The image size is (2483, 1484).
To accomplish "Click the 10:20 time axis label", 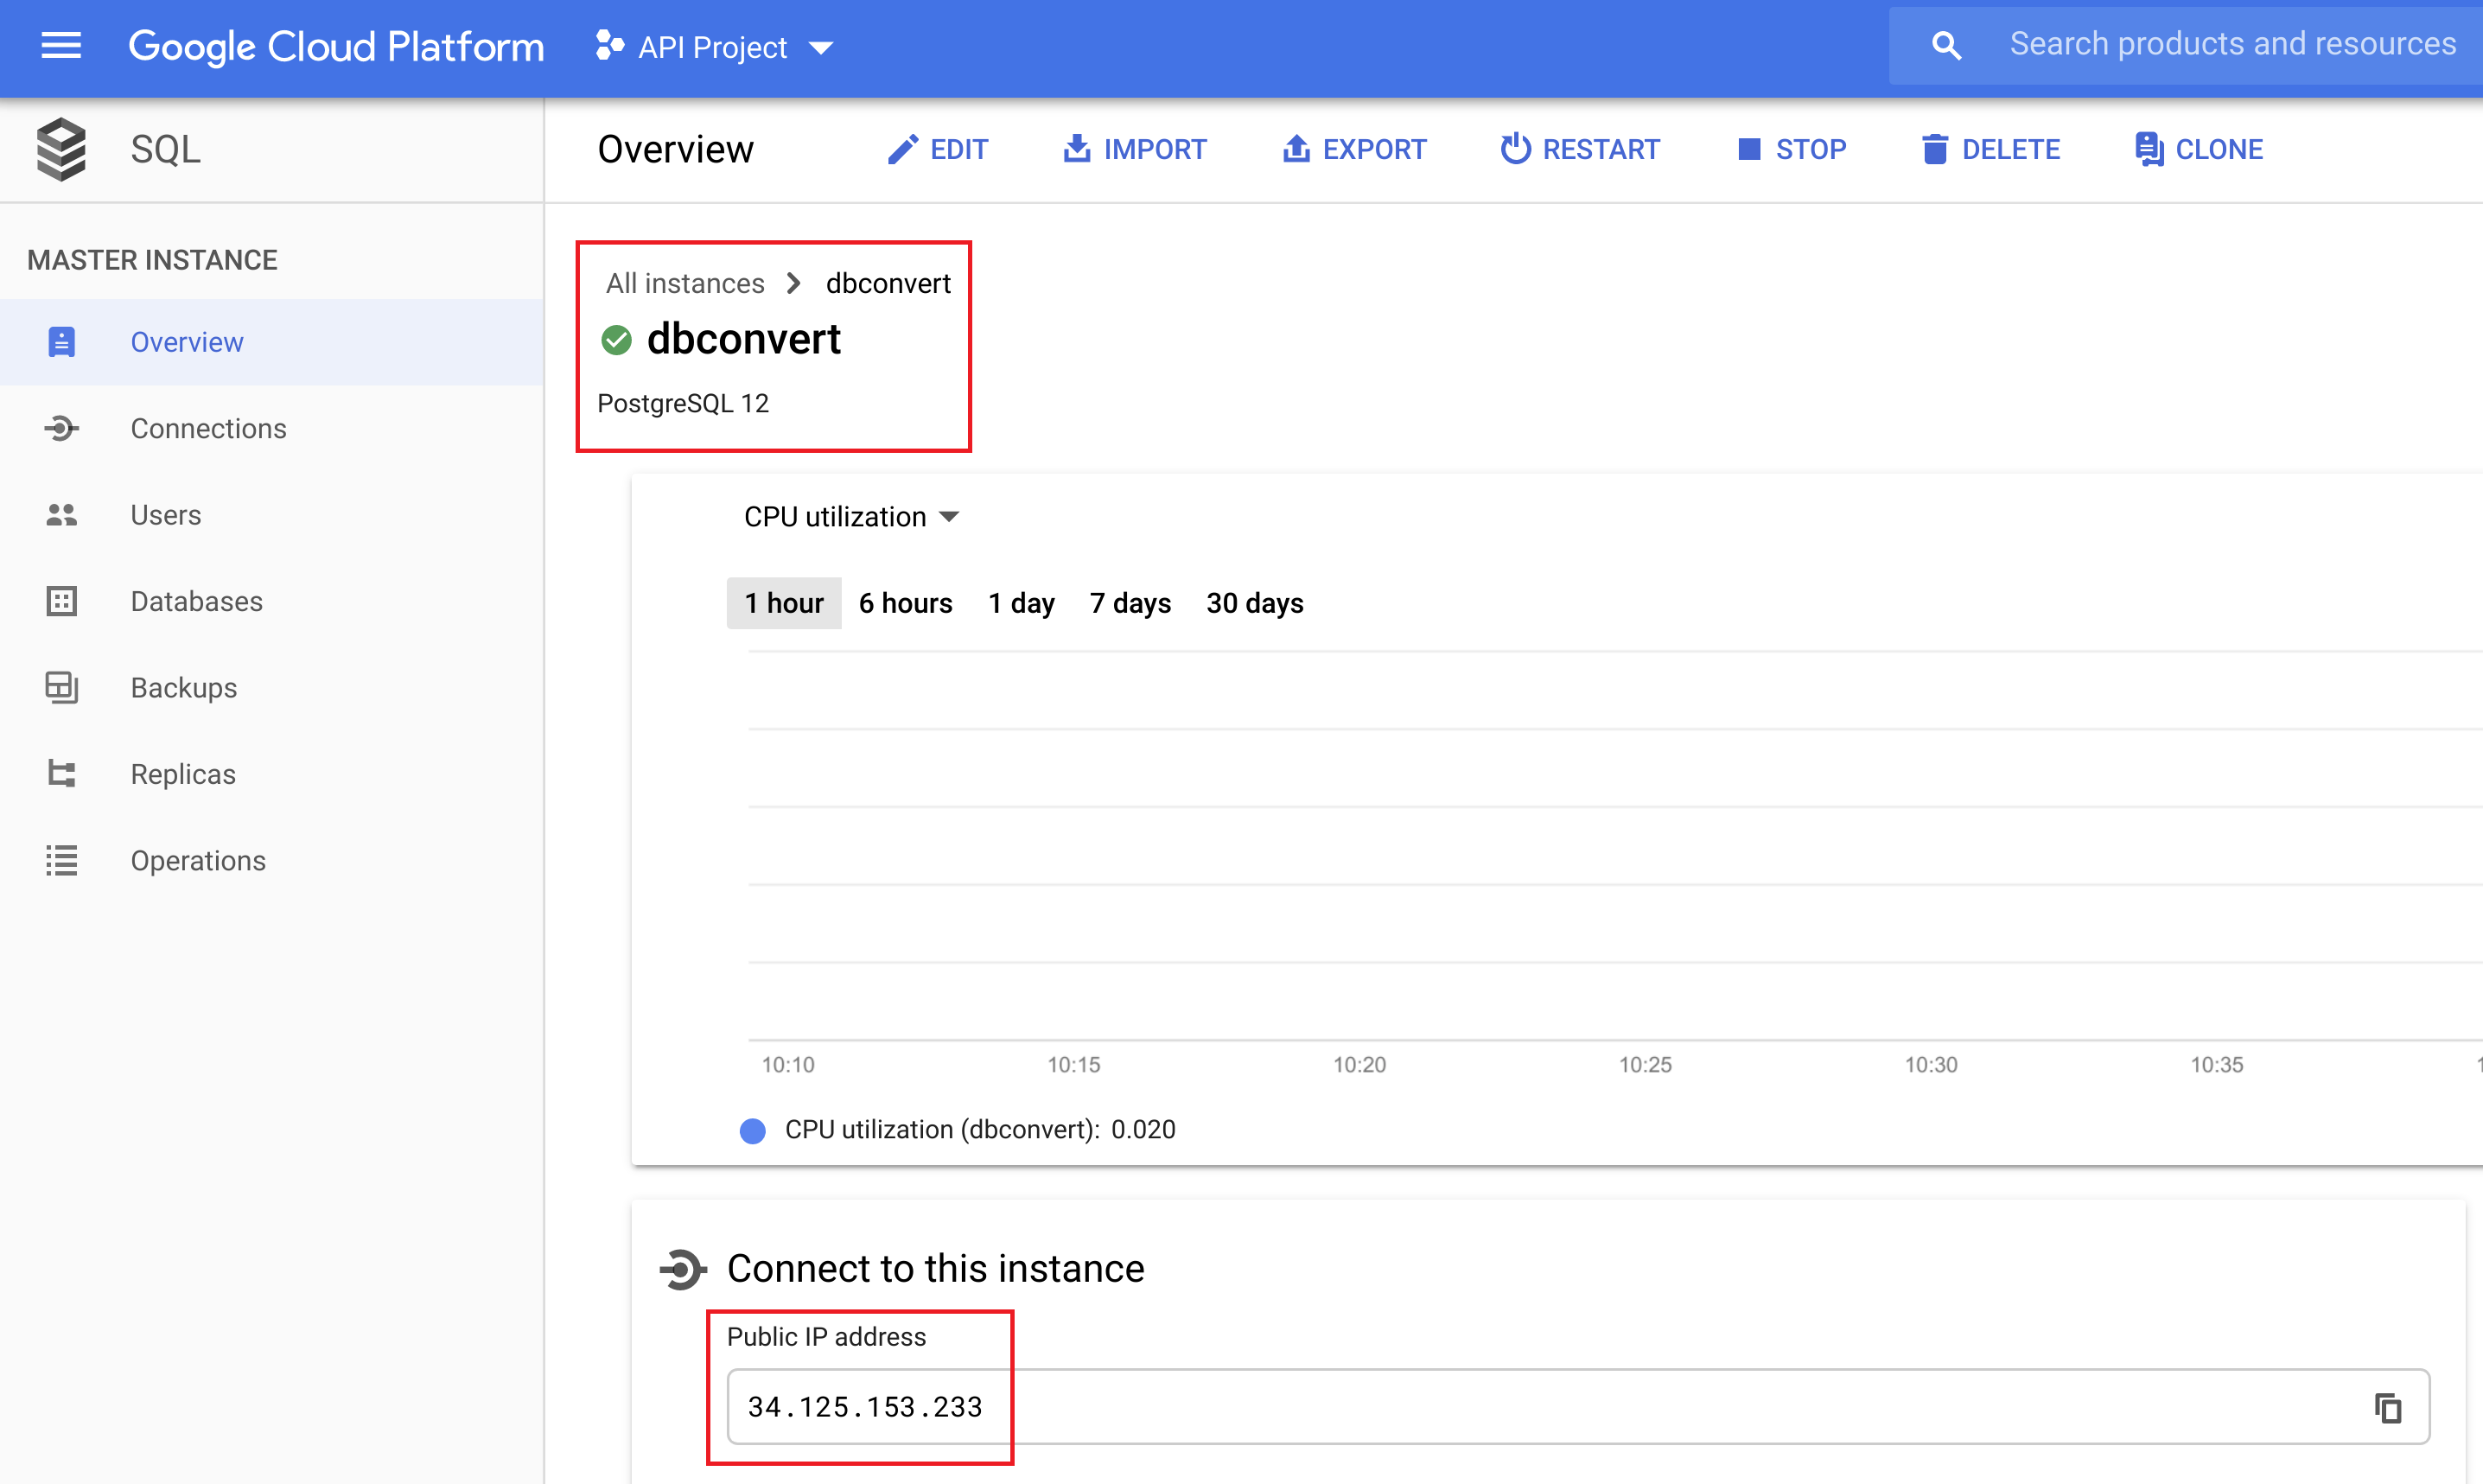I will point(1360,1065).
